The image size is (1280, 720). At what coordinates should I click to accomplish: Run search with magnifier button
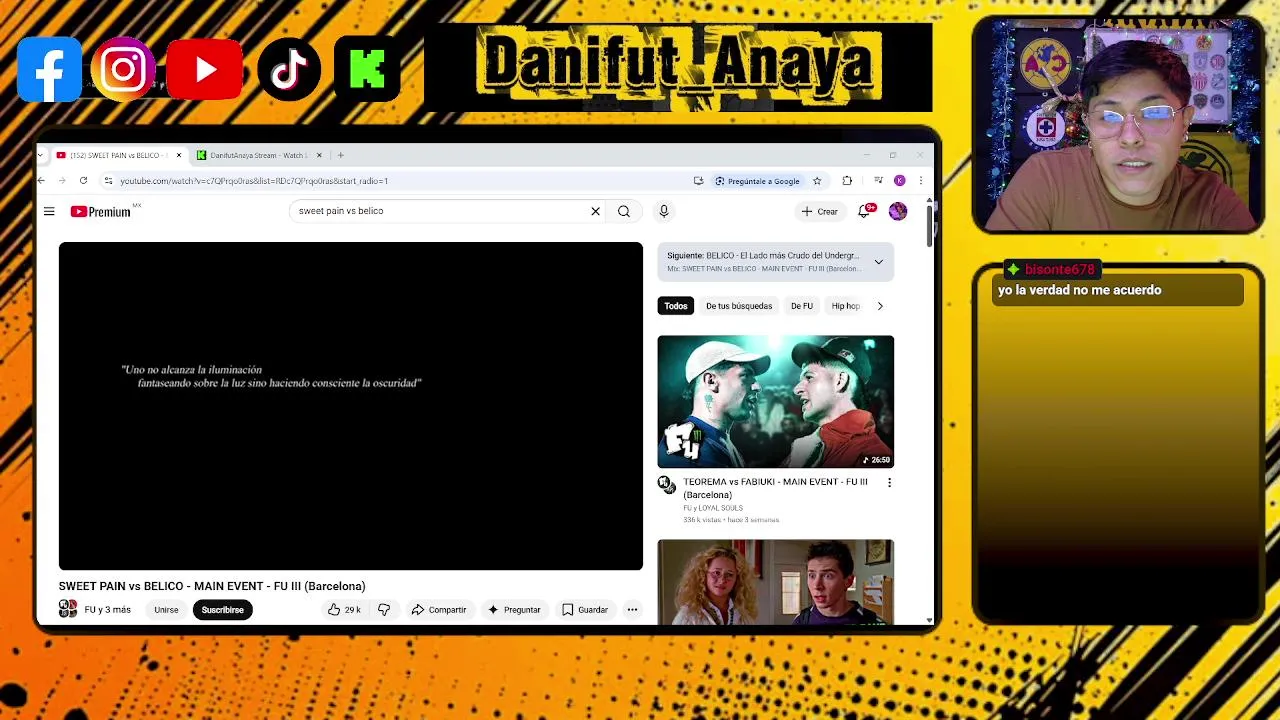pyautogui.click(x=624, y=211)
